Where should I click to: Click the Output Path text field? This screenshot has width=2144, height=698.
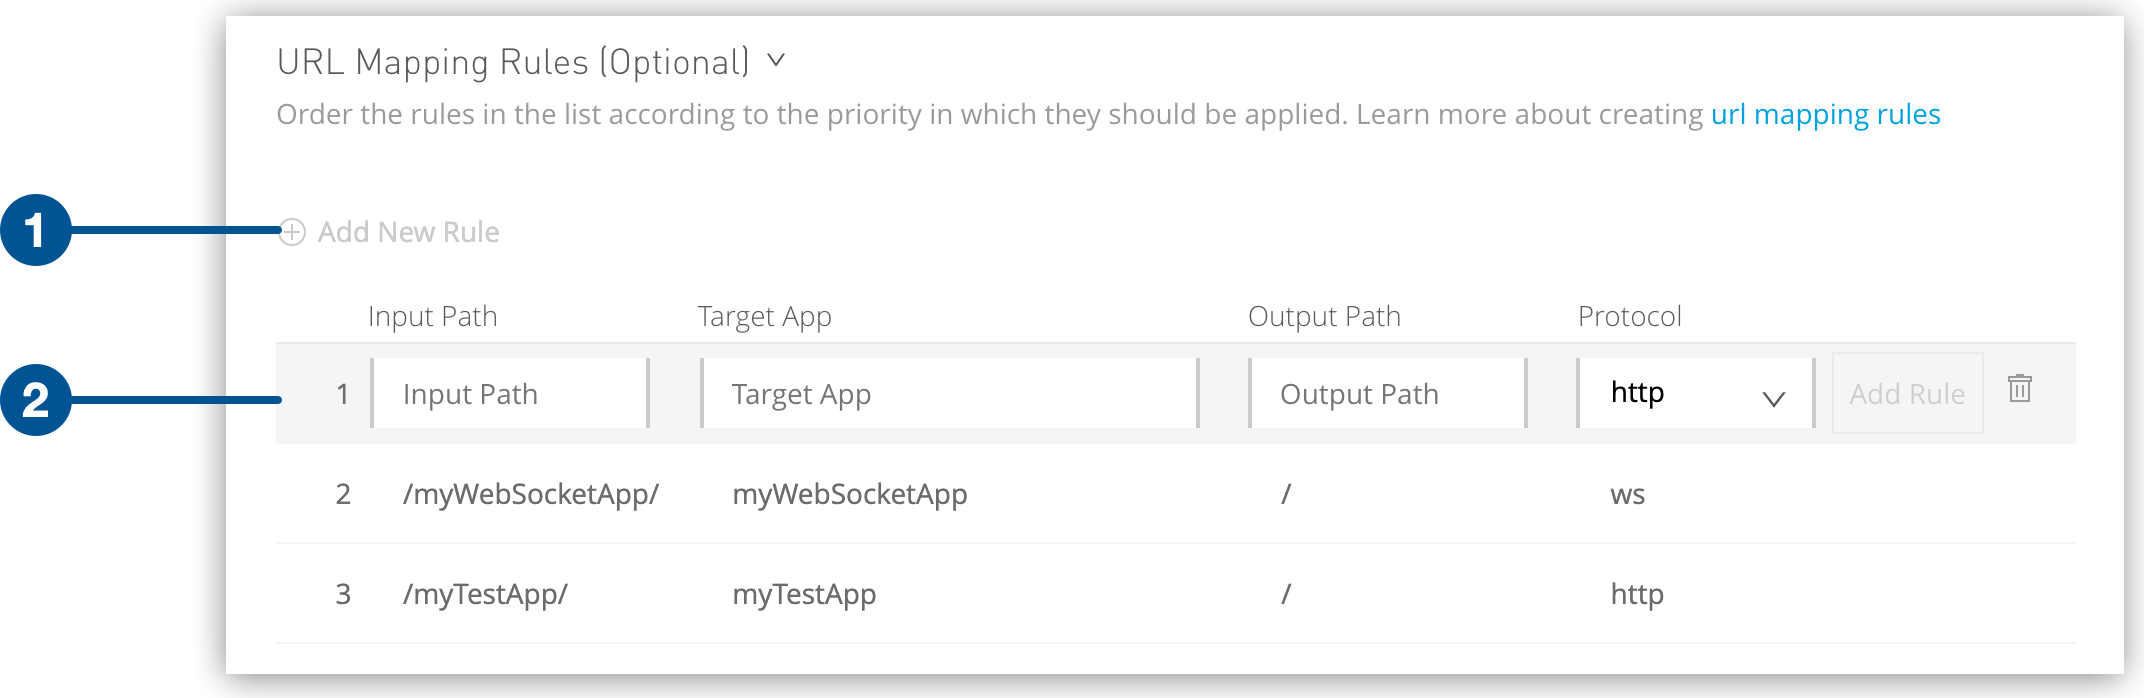click(1387, 393)
